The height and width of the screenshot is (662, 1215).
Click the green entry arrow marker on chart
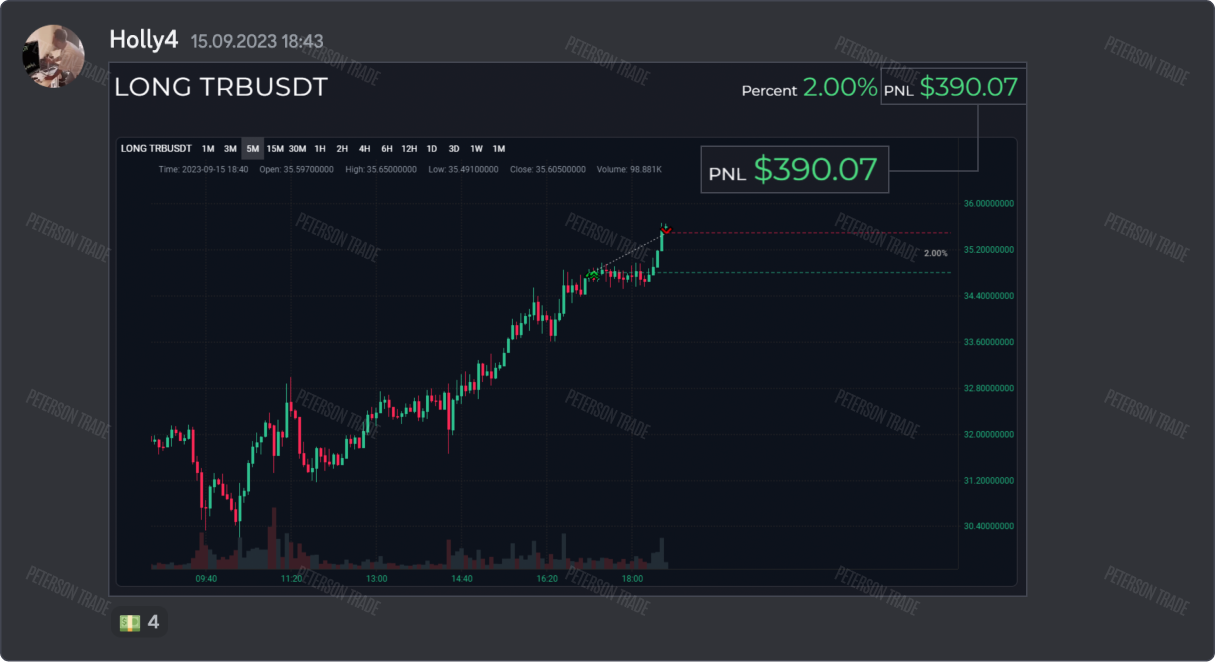click(x=593, y=272)
